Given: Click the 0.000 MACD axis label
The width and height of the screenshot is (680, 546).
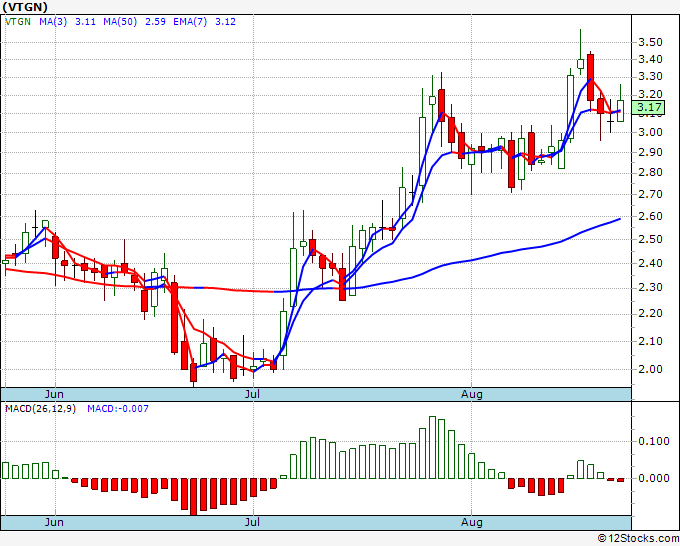Looking at the screenshot, I should [x=654, y=478].
